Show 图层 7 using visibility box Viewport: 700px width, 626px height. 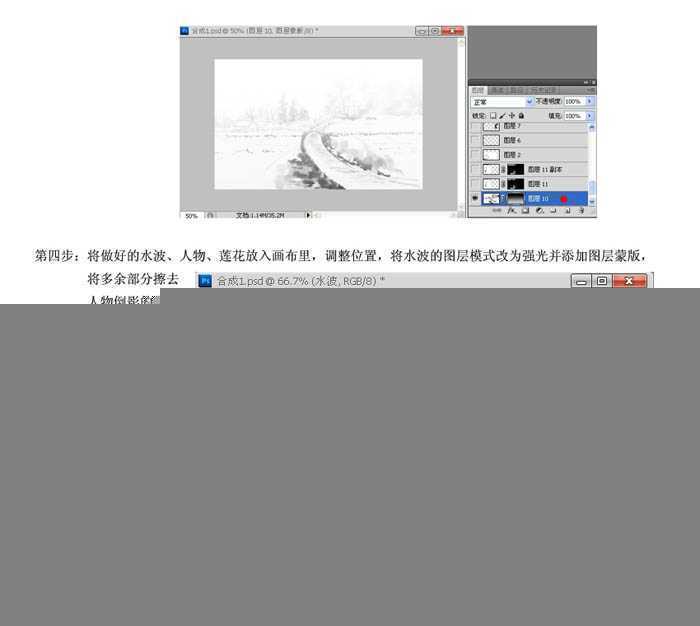pos(475,127)
